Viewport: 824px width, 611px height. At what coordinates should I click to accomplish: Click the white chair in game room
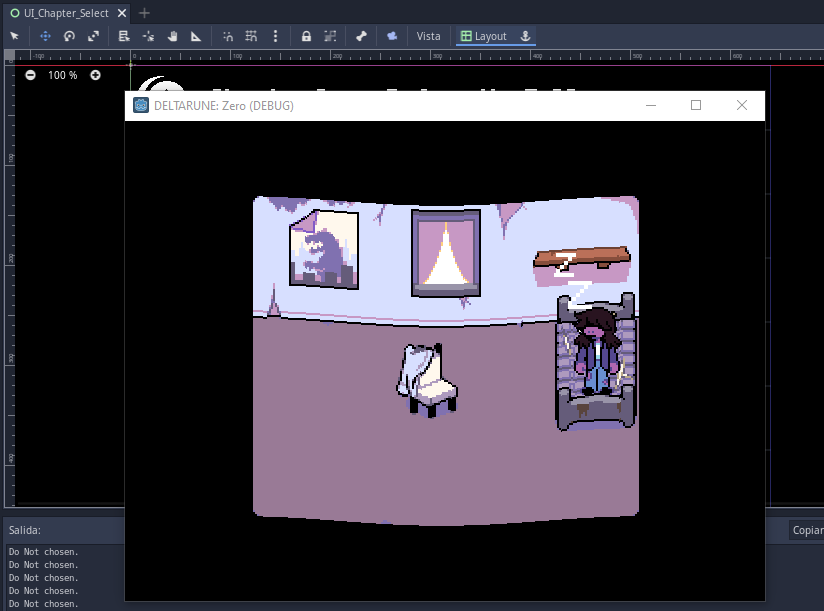[427, 380]
